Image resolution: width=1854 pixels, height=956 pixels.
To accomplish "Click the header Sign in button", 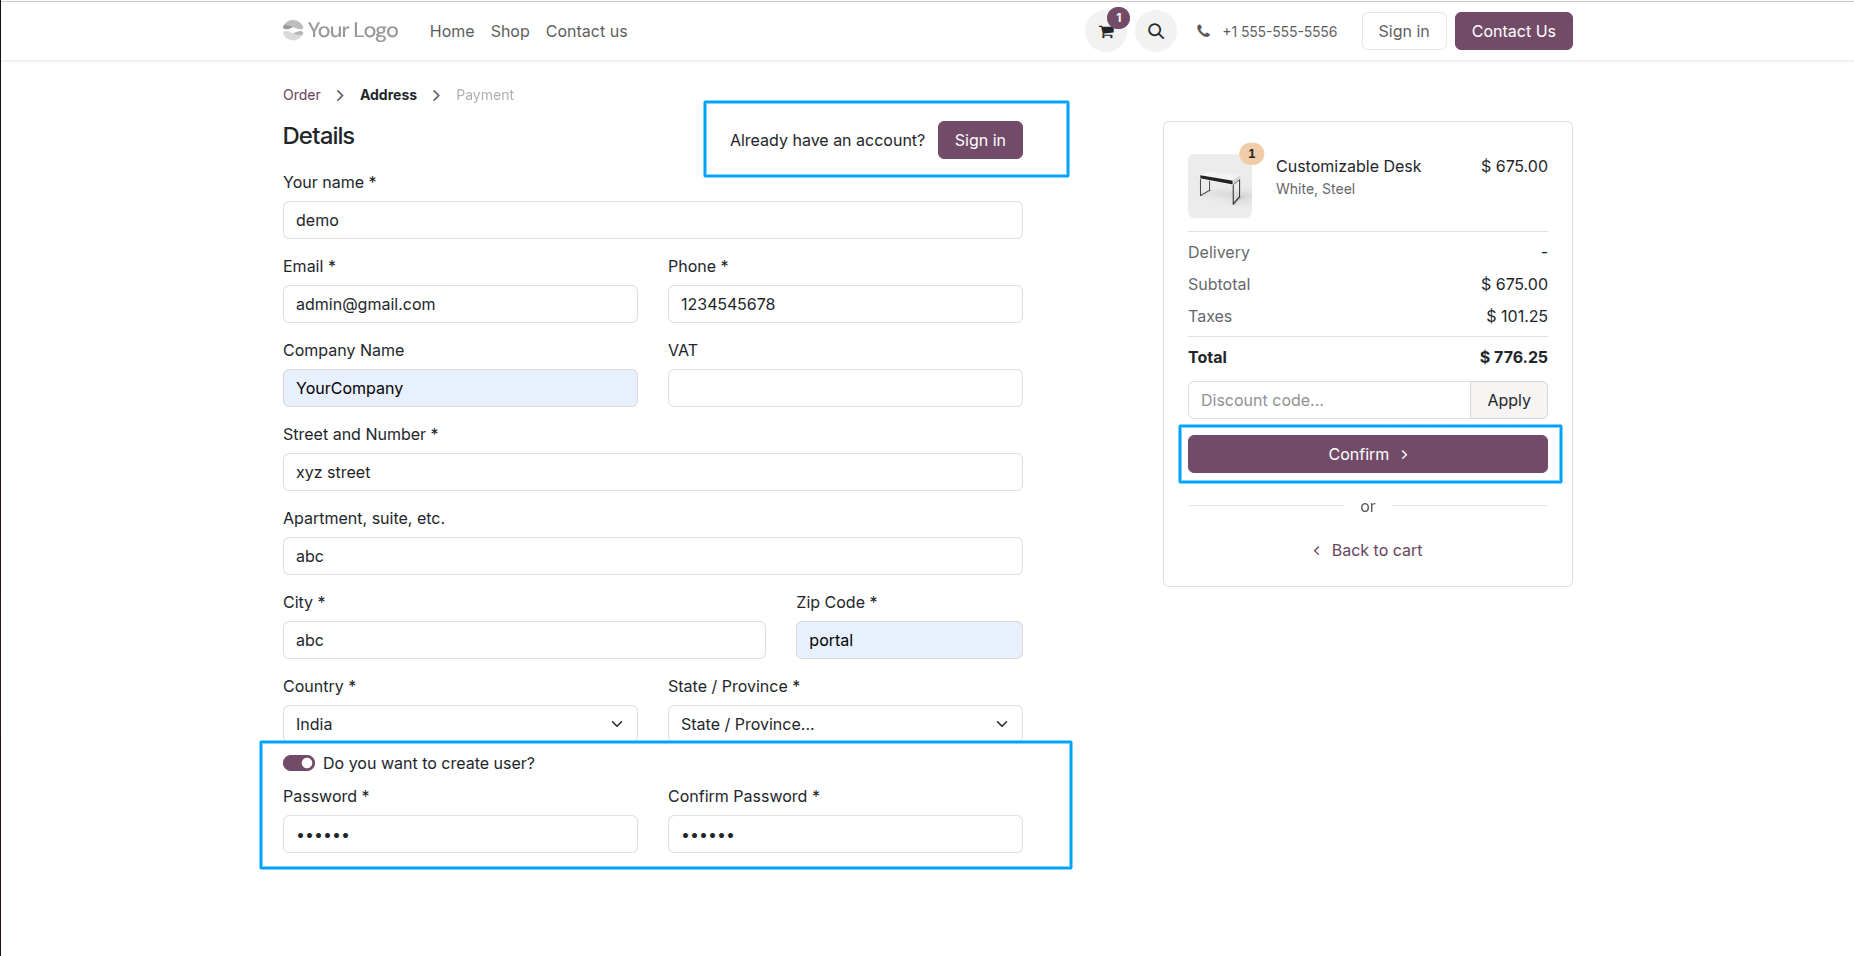I will click(1404, 31).
